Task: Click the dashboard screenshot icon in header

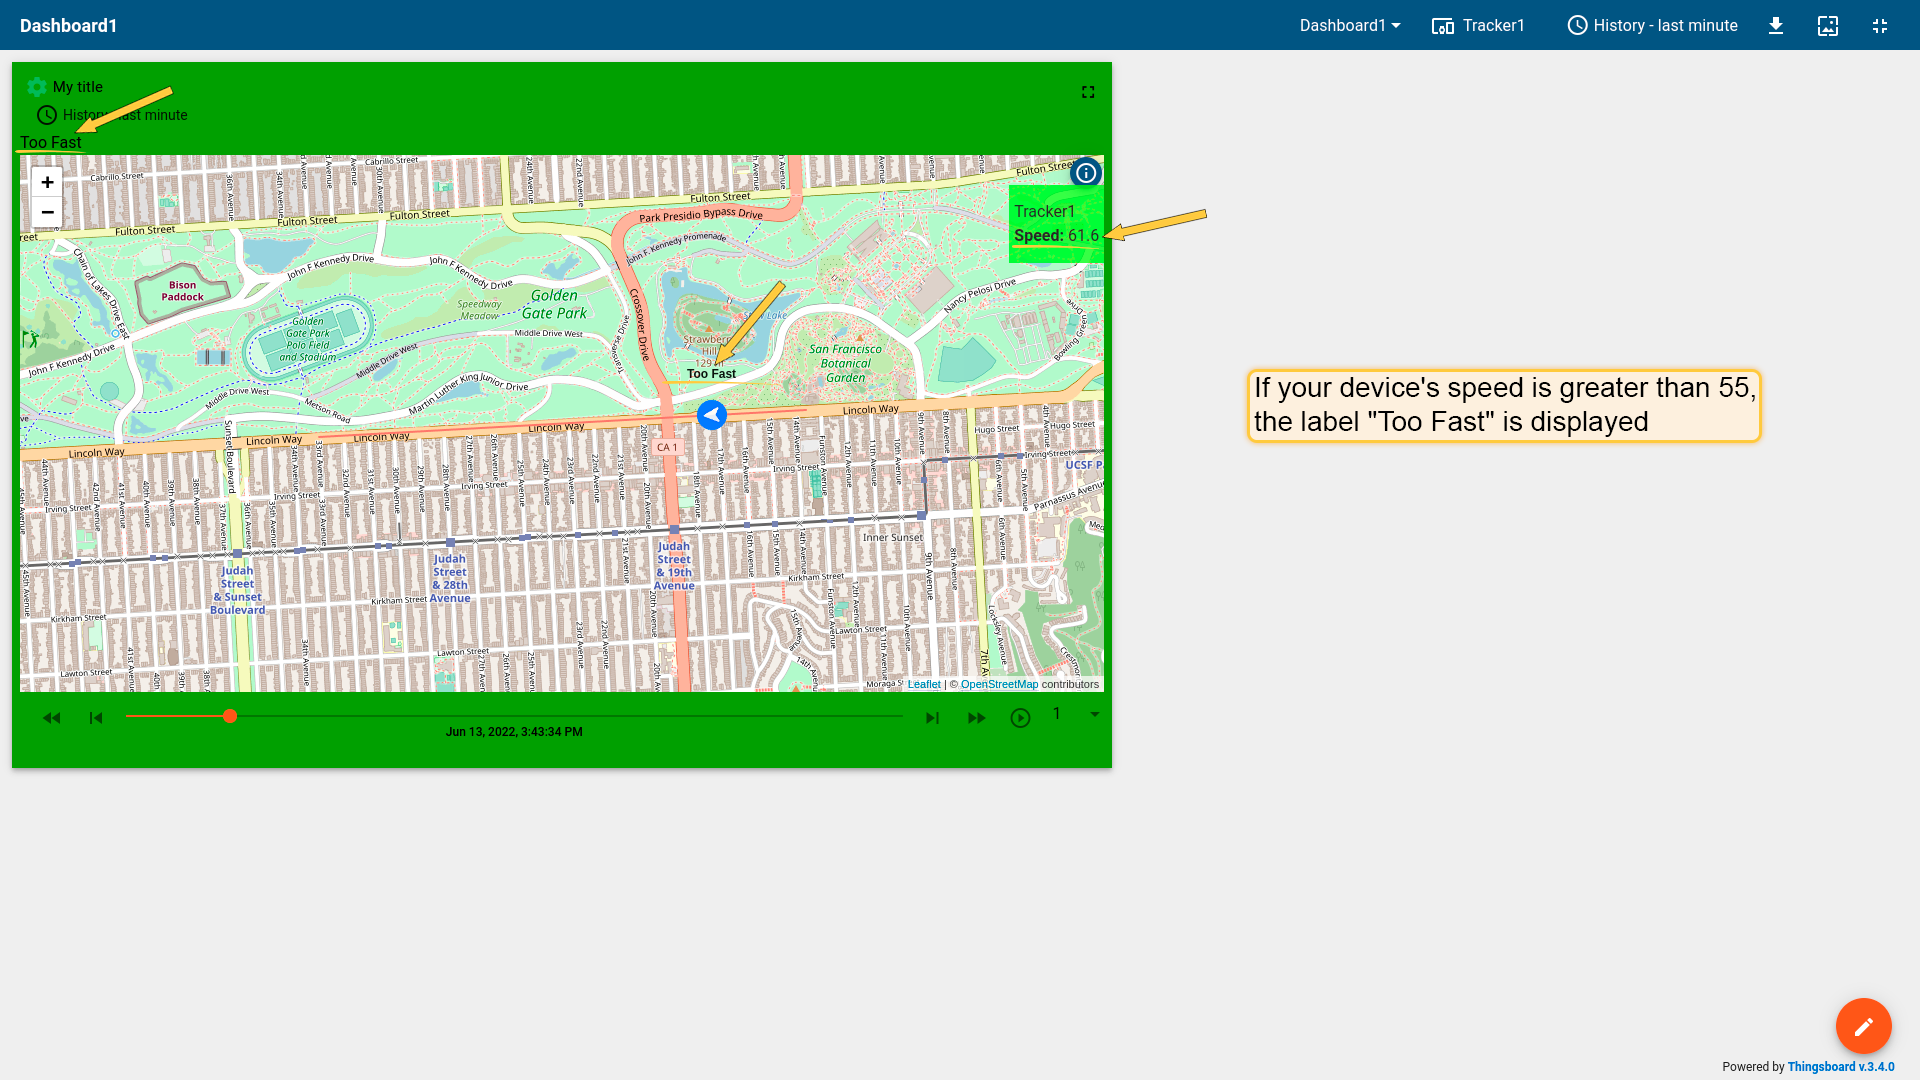Action: click(x=1828, y=26)
